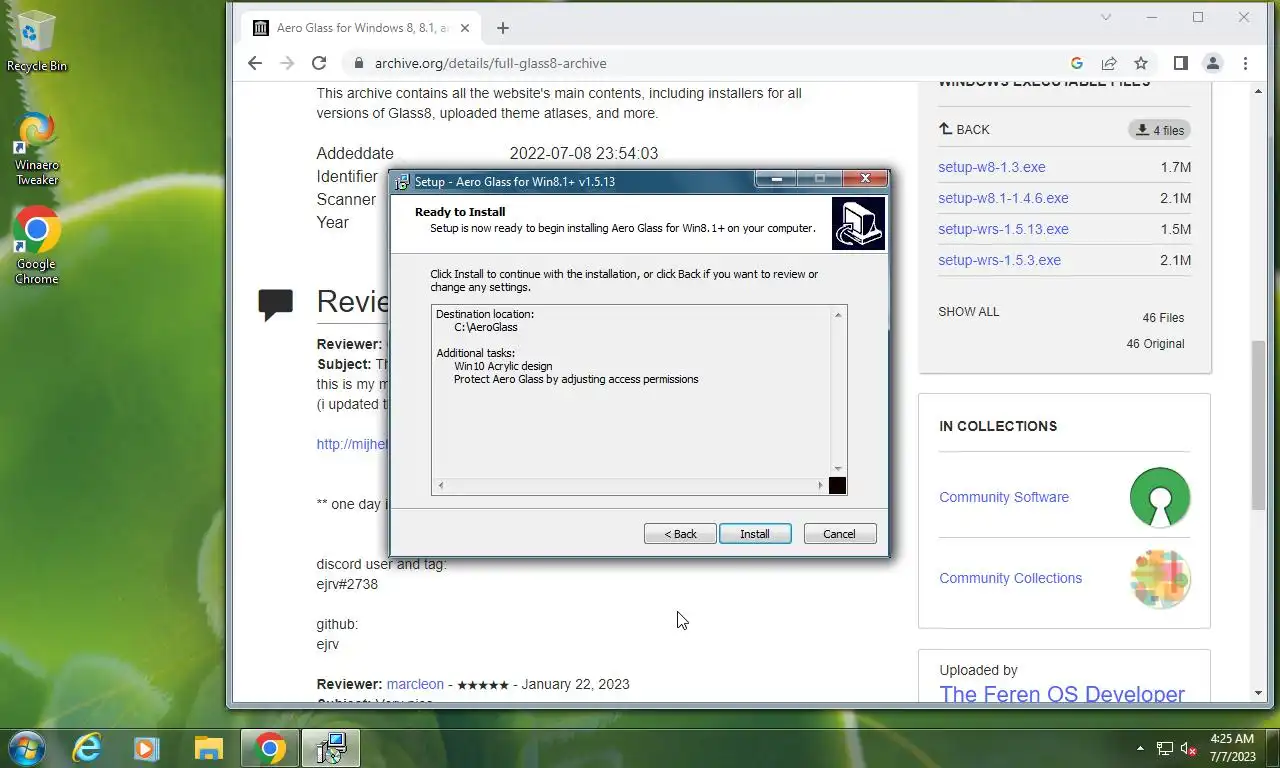Click the Destination location text in summary
The image size is (1280, 768).
click(485, 314)
